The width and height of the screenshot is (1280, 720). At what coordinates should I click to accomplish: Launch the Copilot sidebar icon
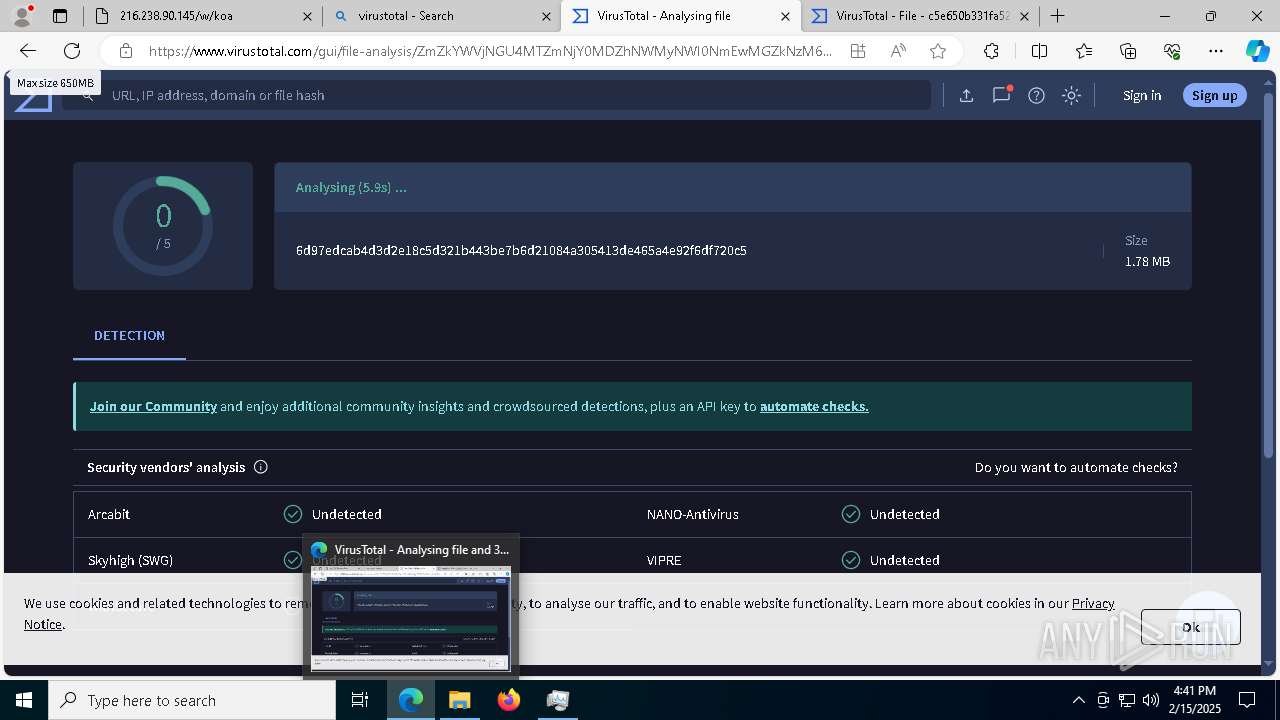click(x=1257, y=51)
